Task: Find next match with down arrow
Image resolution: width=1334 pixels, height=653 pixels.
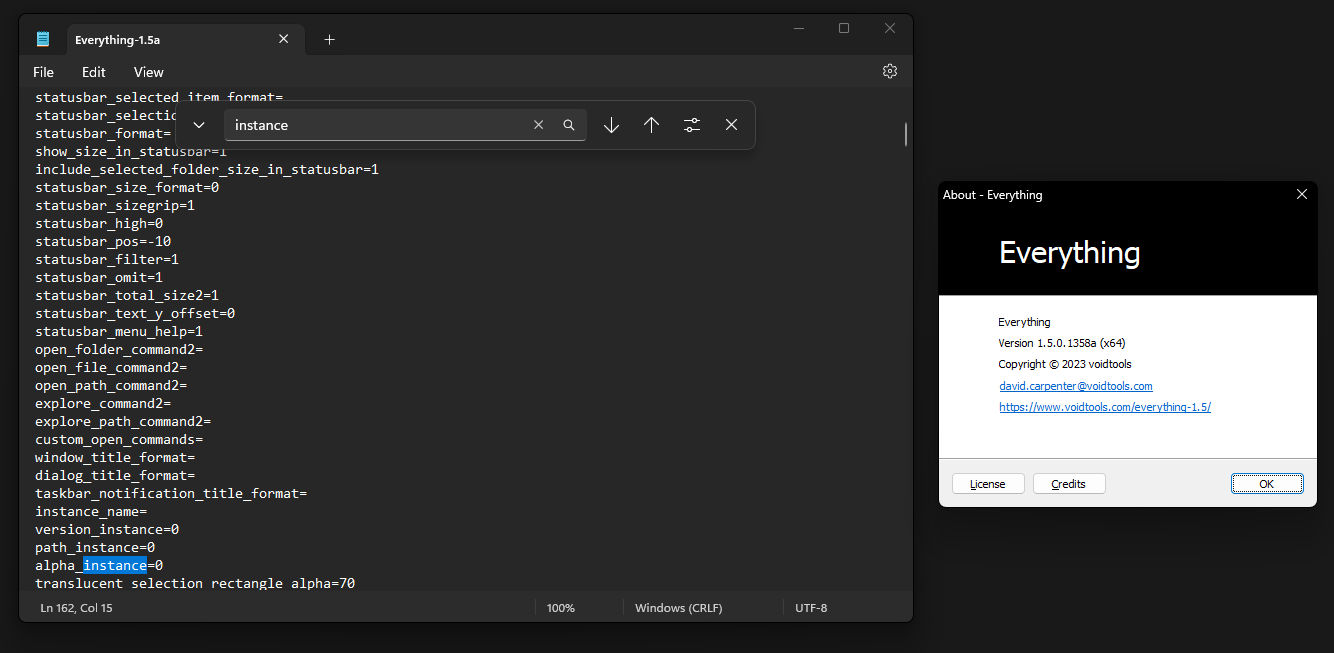Action: (612, 125)
